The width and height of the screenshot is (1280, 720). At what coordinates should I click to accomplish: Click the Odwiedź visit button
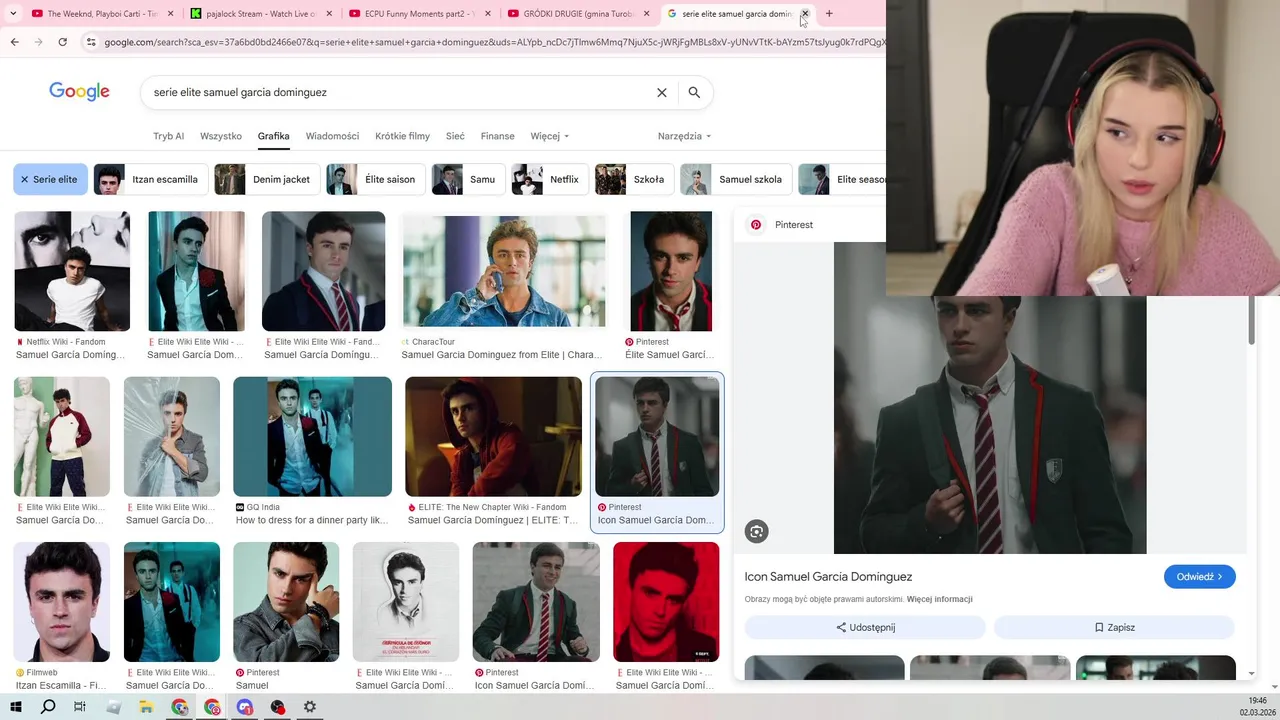pos(1200,577)
